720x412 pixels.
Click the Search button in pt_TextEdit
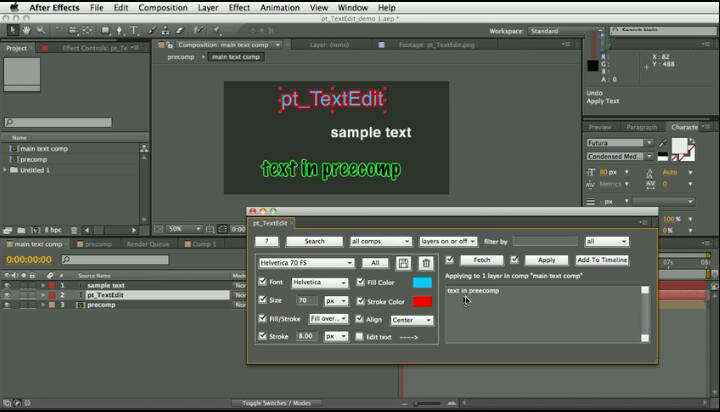coord(315,241)
